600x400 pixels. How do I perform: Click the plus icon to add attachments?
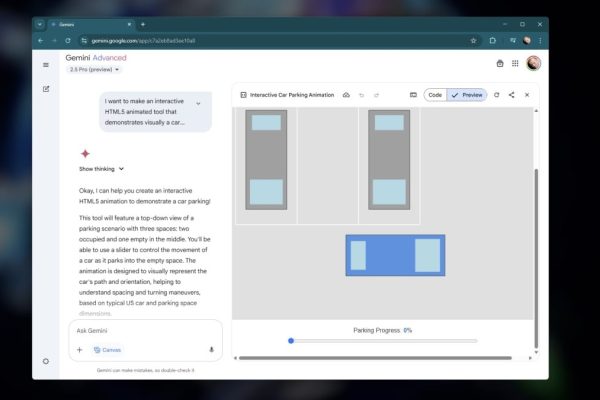click(80, 349)
